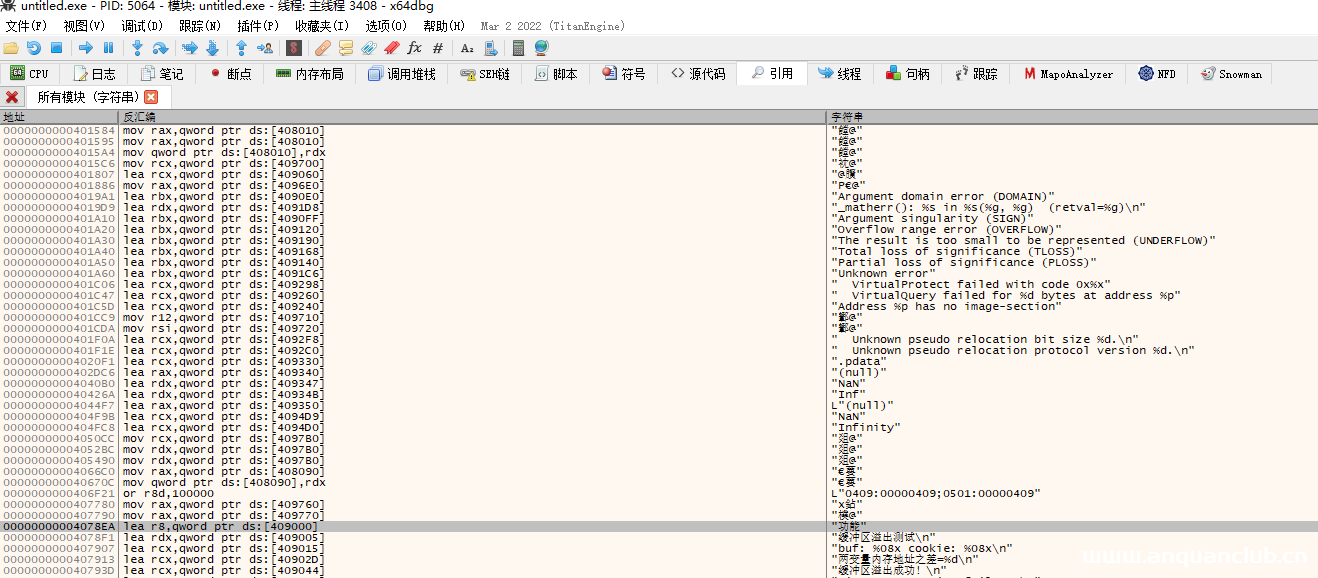The image size is (1318, 578).
Task: Stop debugging with the blue square icon
Action: click(57, 48)
